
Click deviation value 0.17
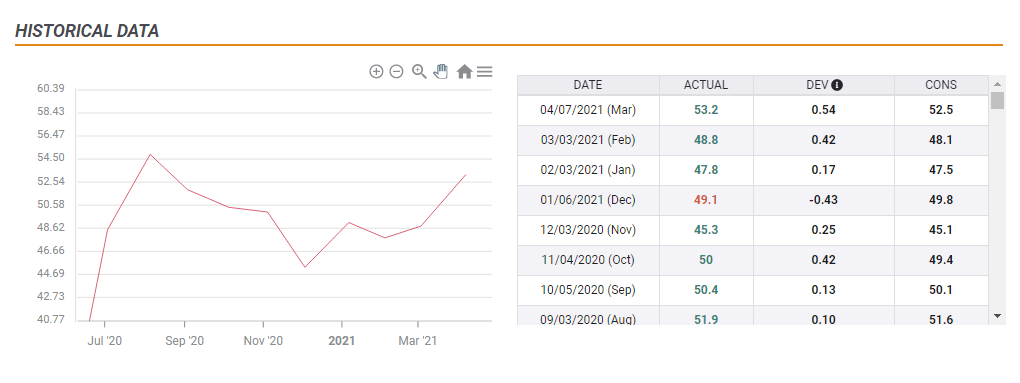pyautogui.click(x=824, y=170)
